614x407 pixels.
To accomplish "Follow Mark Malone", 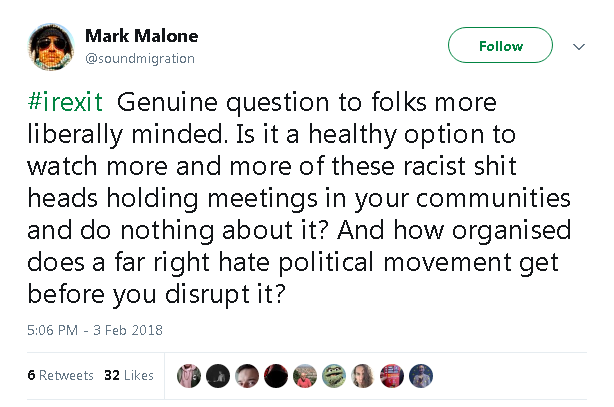I will [x=500, y=46].
